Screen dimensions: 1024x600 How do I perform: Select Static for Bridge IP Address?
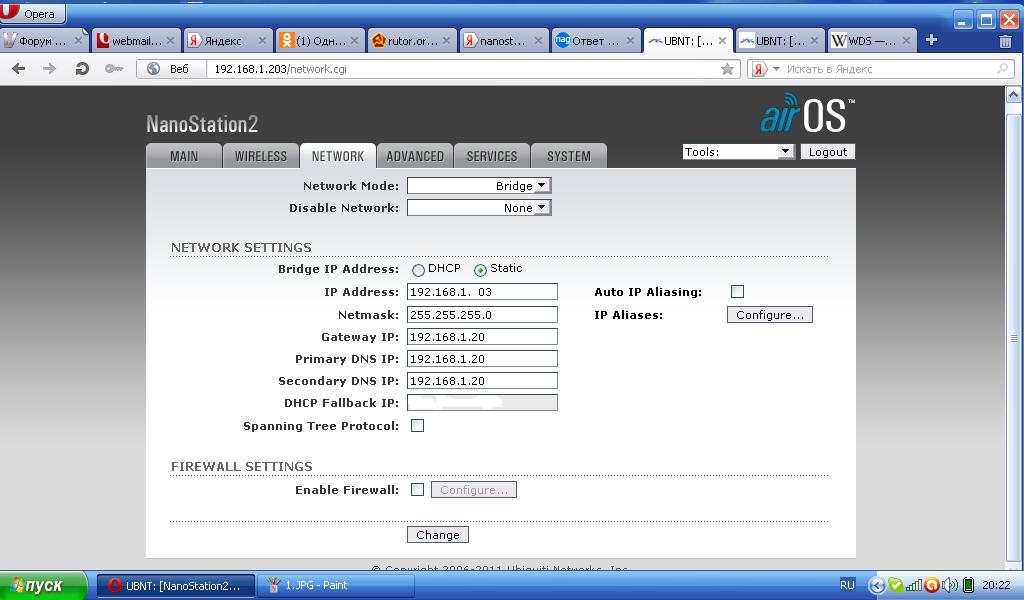(480, 270)
